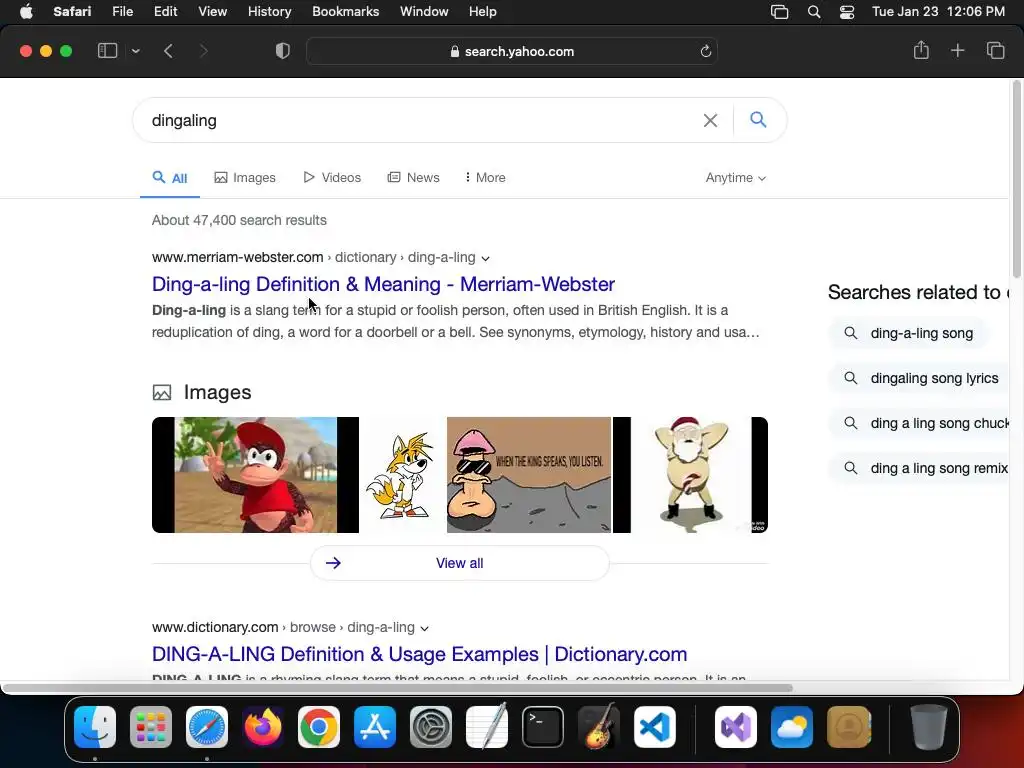Open a new tab with plus icon
This screenshot has width=1024, height=768.
(957, 50)
